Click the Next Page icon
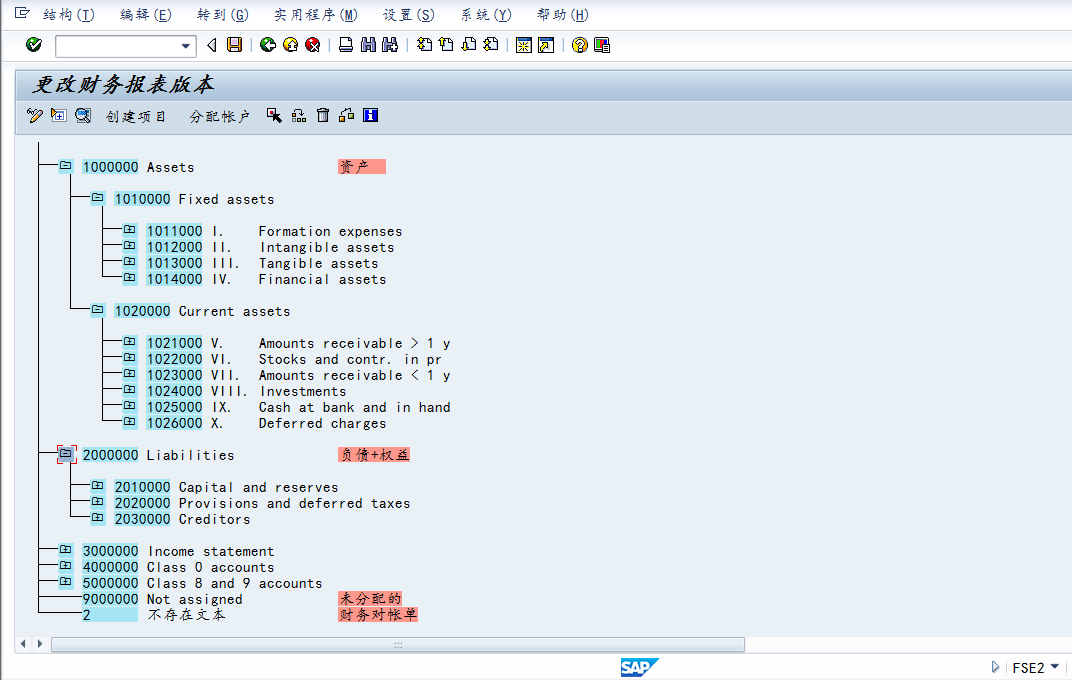1072x680 pixels. click(469, 45)
